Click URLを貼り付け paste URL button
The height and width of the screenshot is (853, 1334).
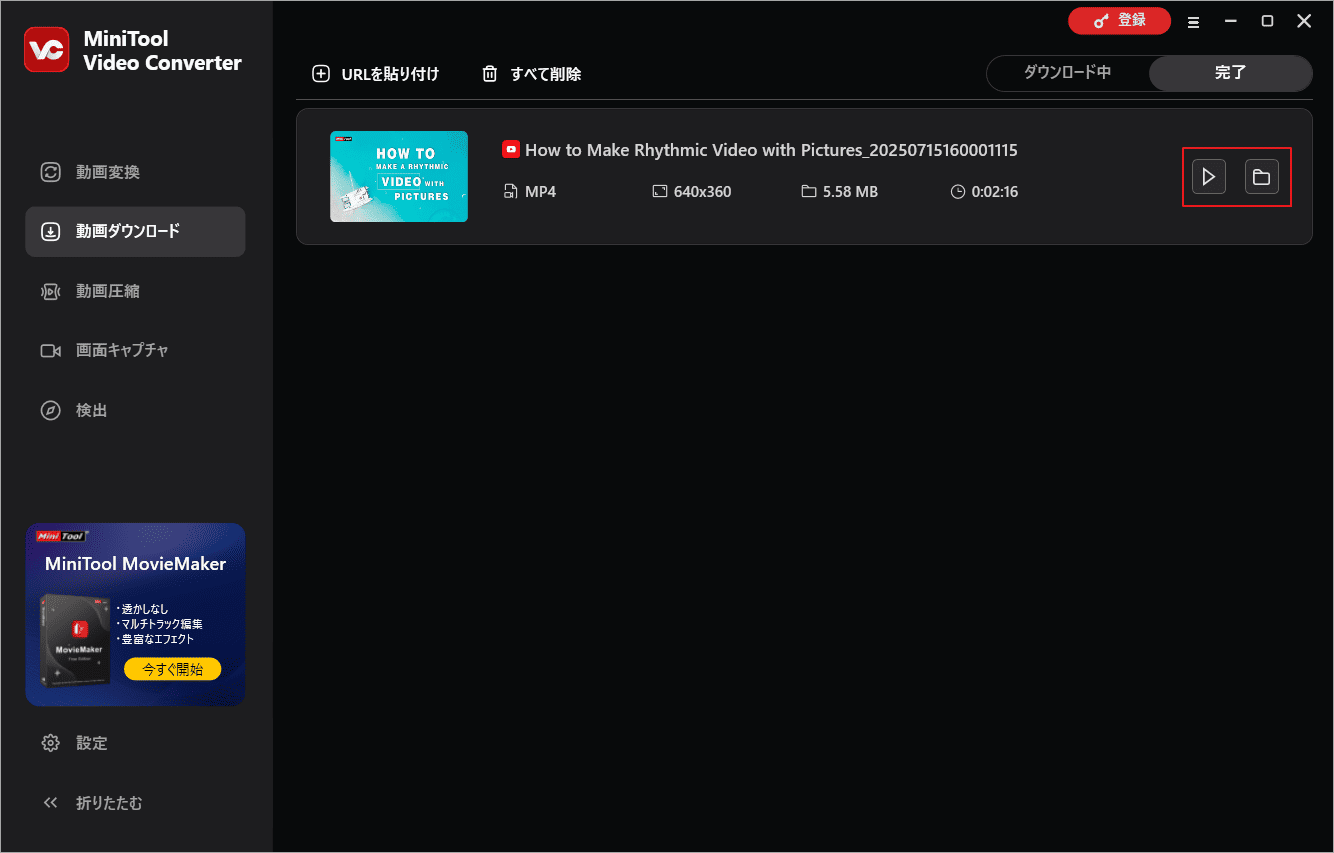tap(376, 74)
